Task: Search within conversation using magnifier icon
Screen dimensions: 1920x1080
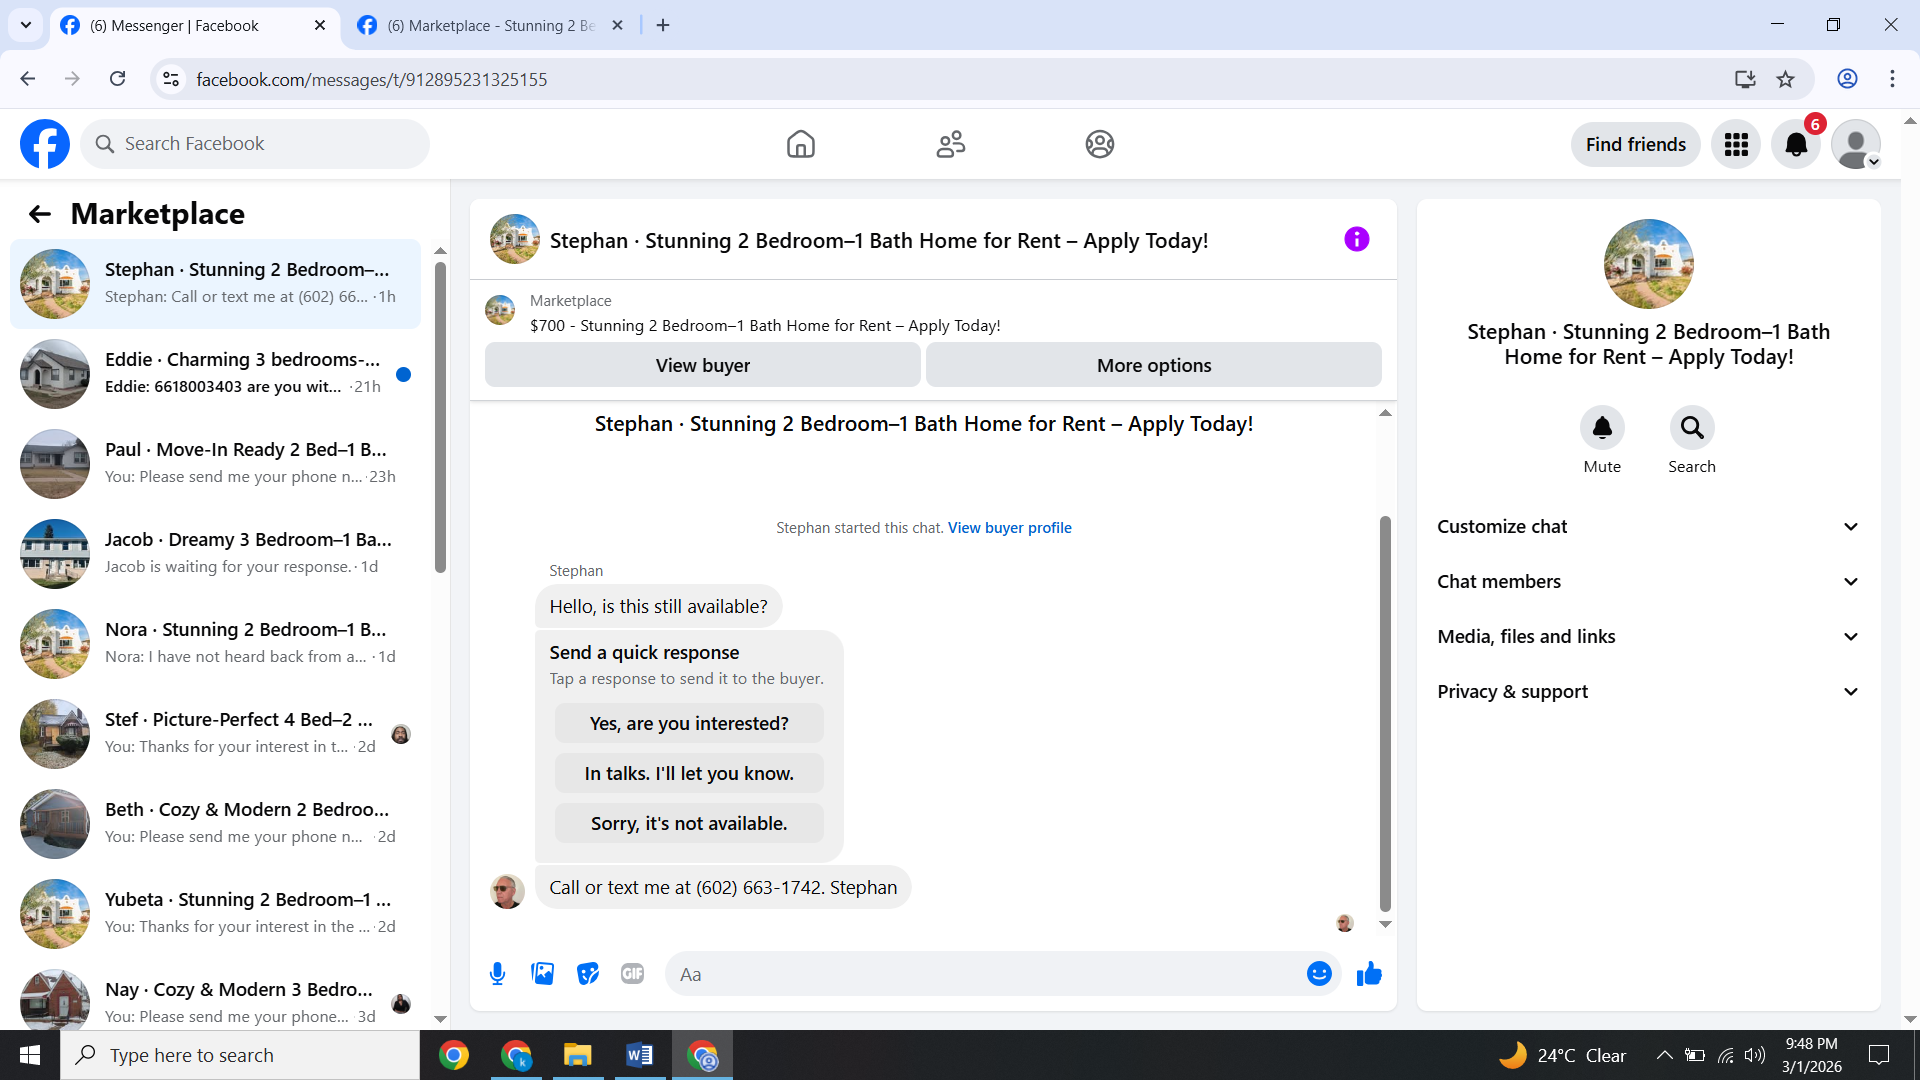Action: coord(1691,428)
